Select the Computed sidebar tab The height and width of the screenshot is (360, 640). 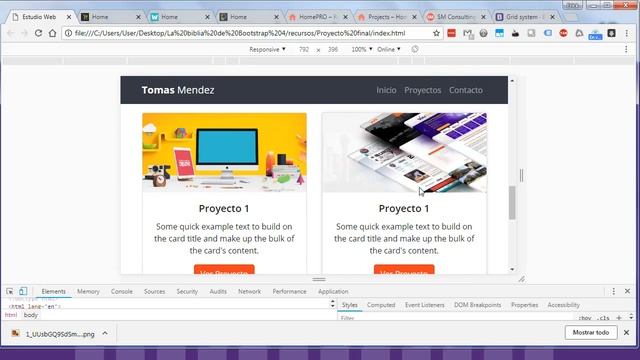click(381, 305)
